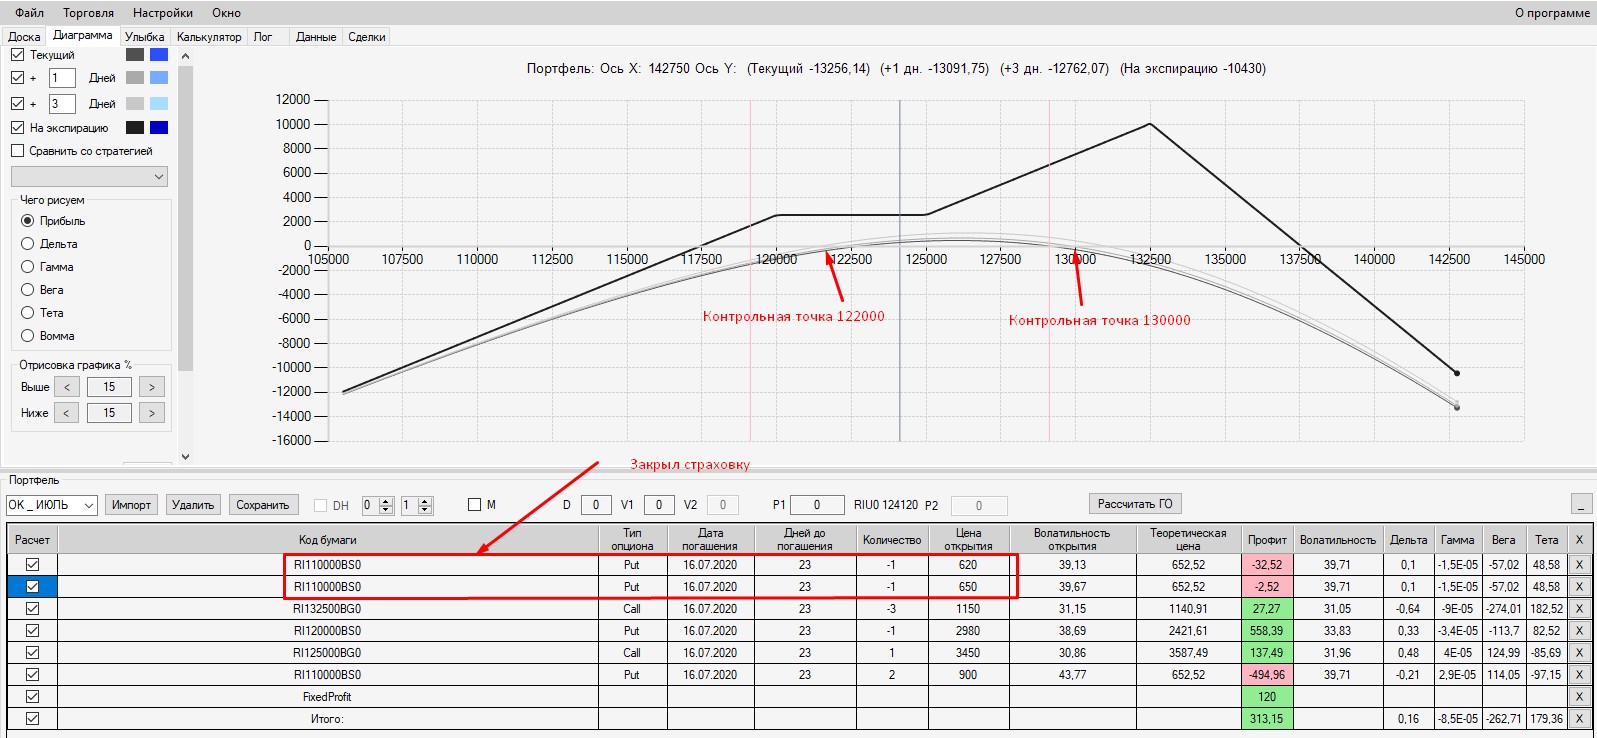Screen dimensions: 1597x738
Task: Switch to the Улыбка tab
Action: pos(145,37)
